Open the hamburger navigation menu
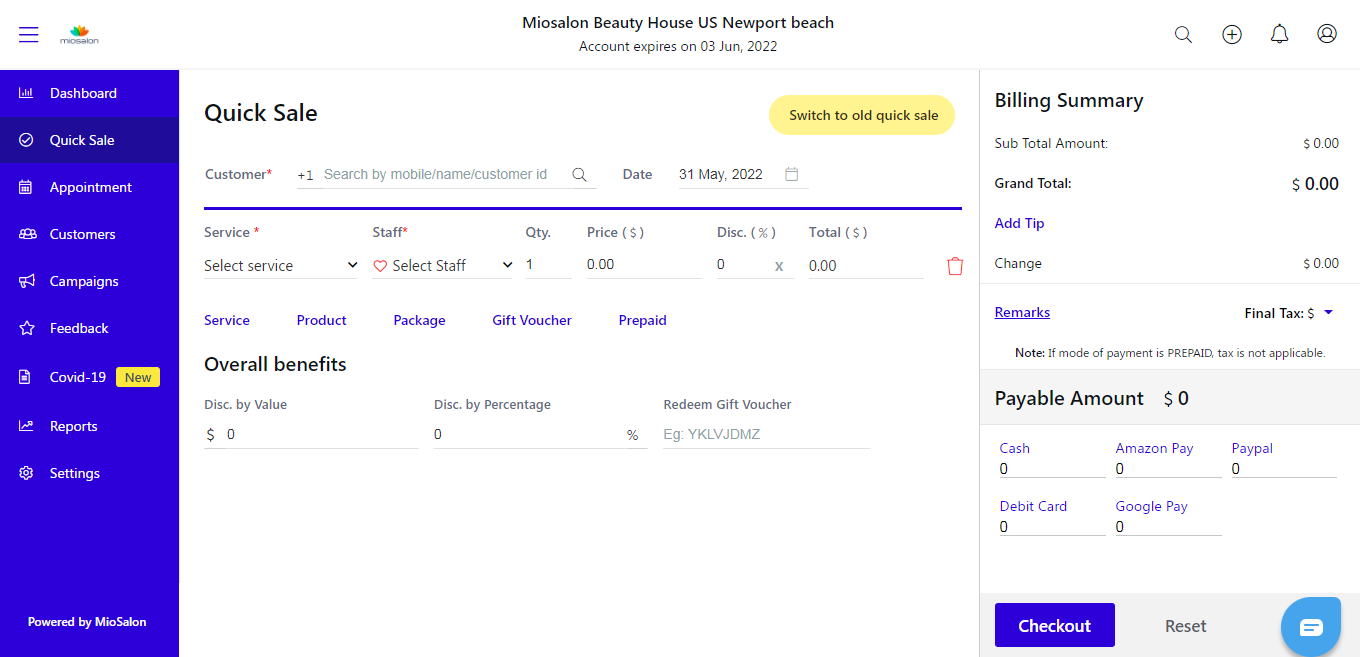 click(x=29, y=34)
